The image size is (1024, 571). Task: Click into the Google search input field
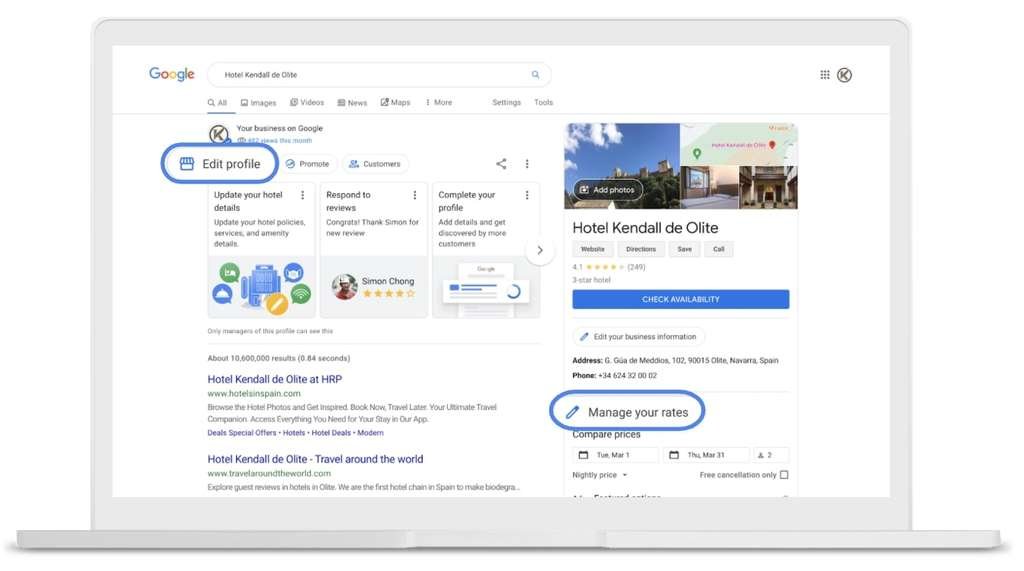379,74
